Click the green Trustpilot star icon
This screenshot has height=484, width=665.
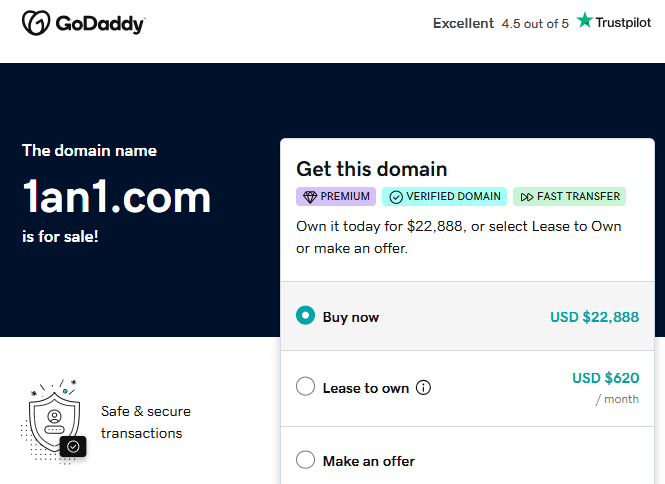584,20
